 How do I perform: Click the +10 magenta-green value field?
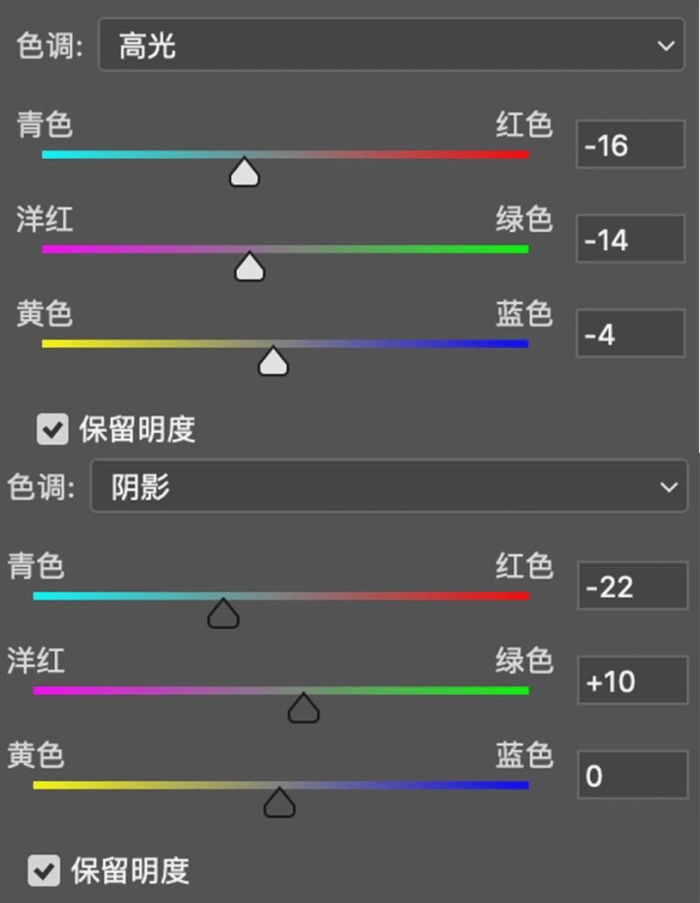click(x=632, y=680)
